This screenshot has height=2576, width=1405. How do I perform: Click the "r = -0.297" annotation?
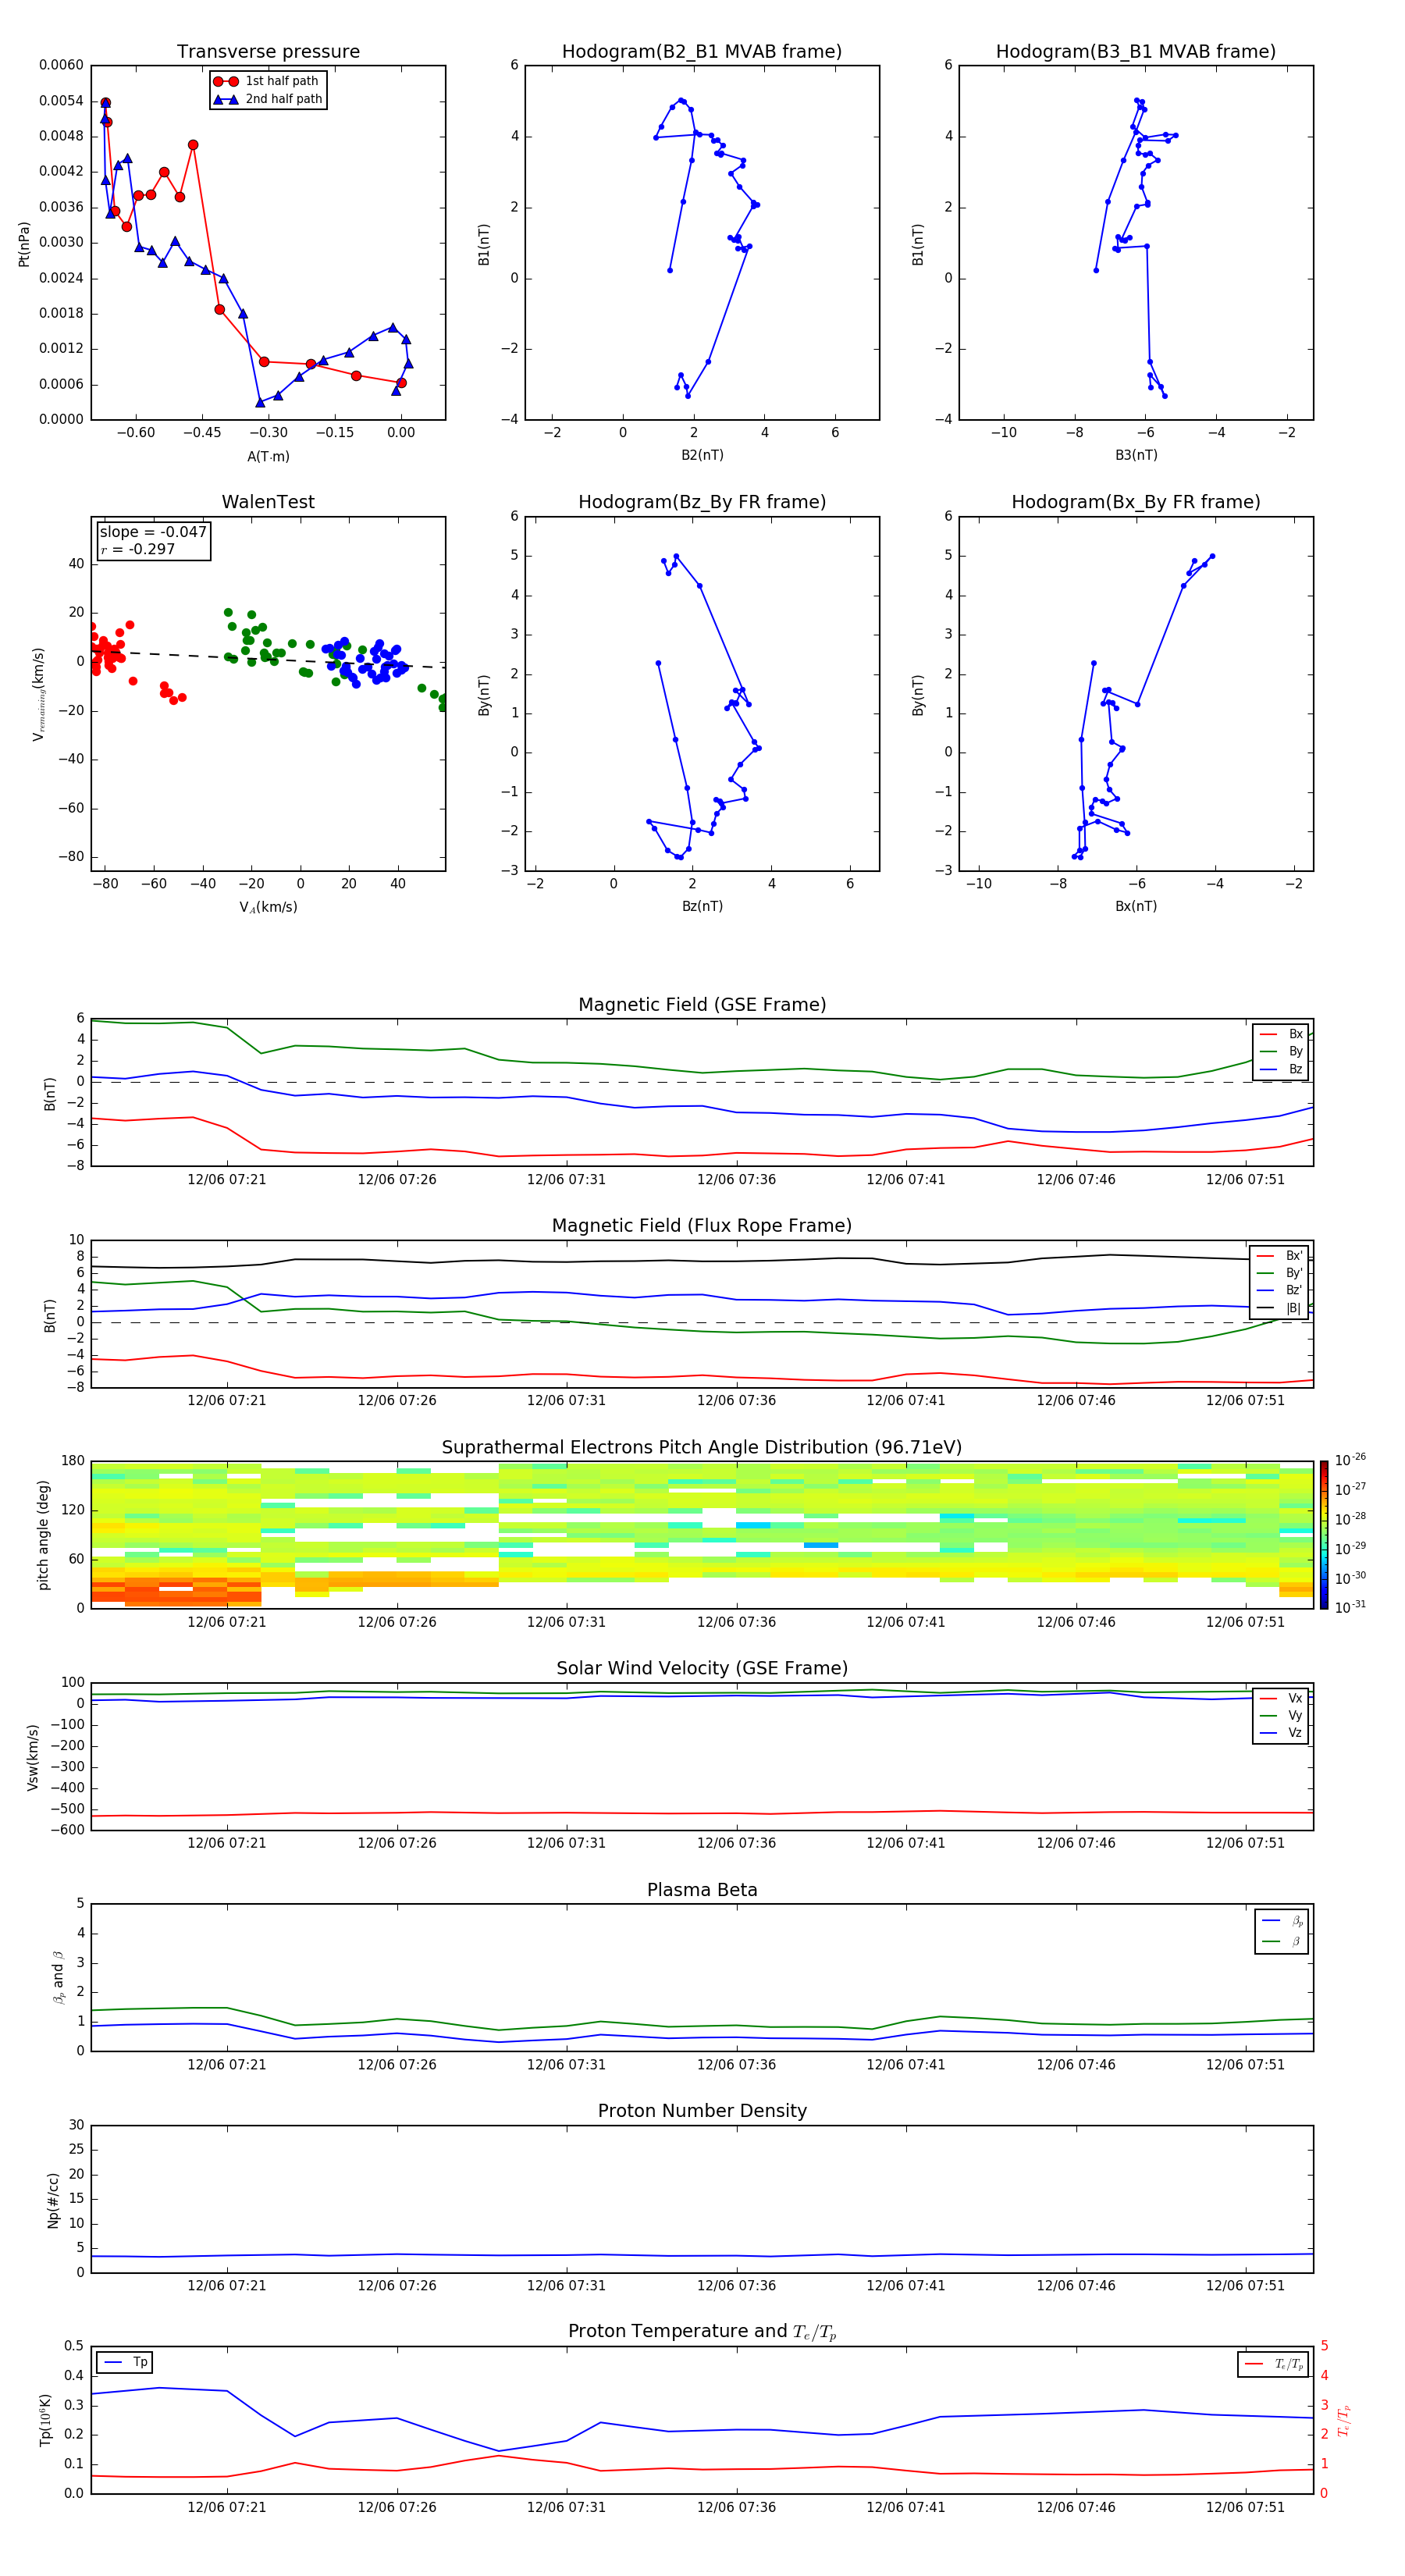pos(138,549)
